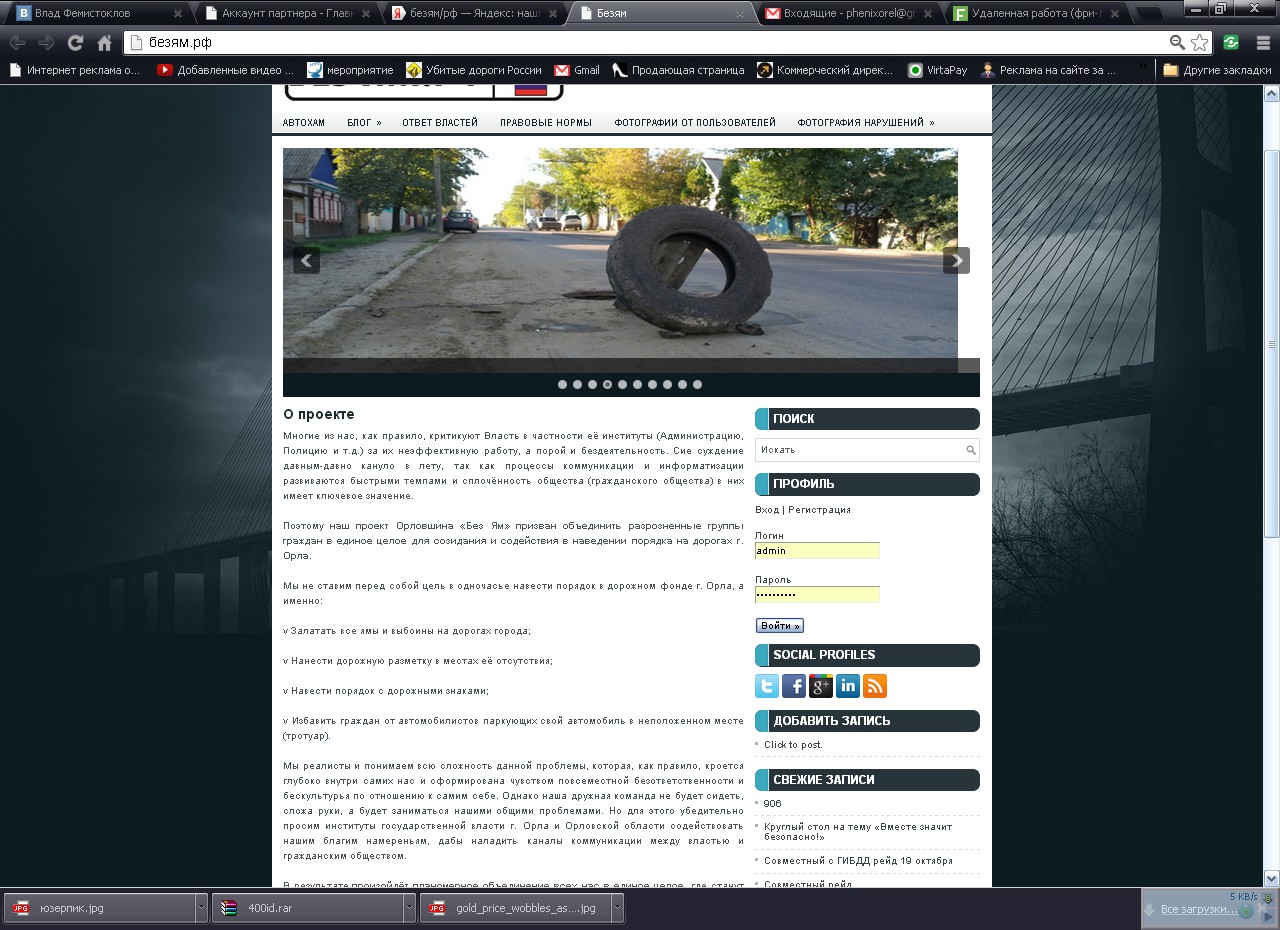The height and width of the screenshot is (930, 1280).
Task: Open the zoom magnifier in the address bar
Action: [x=1177, y=43]
